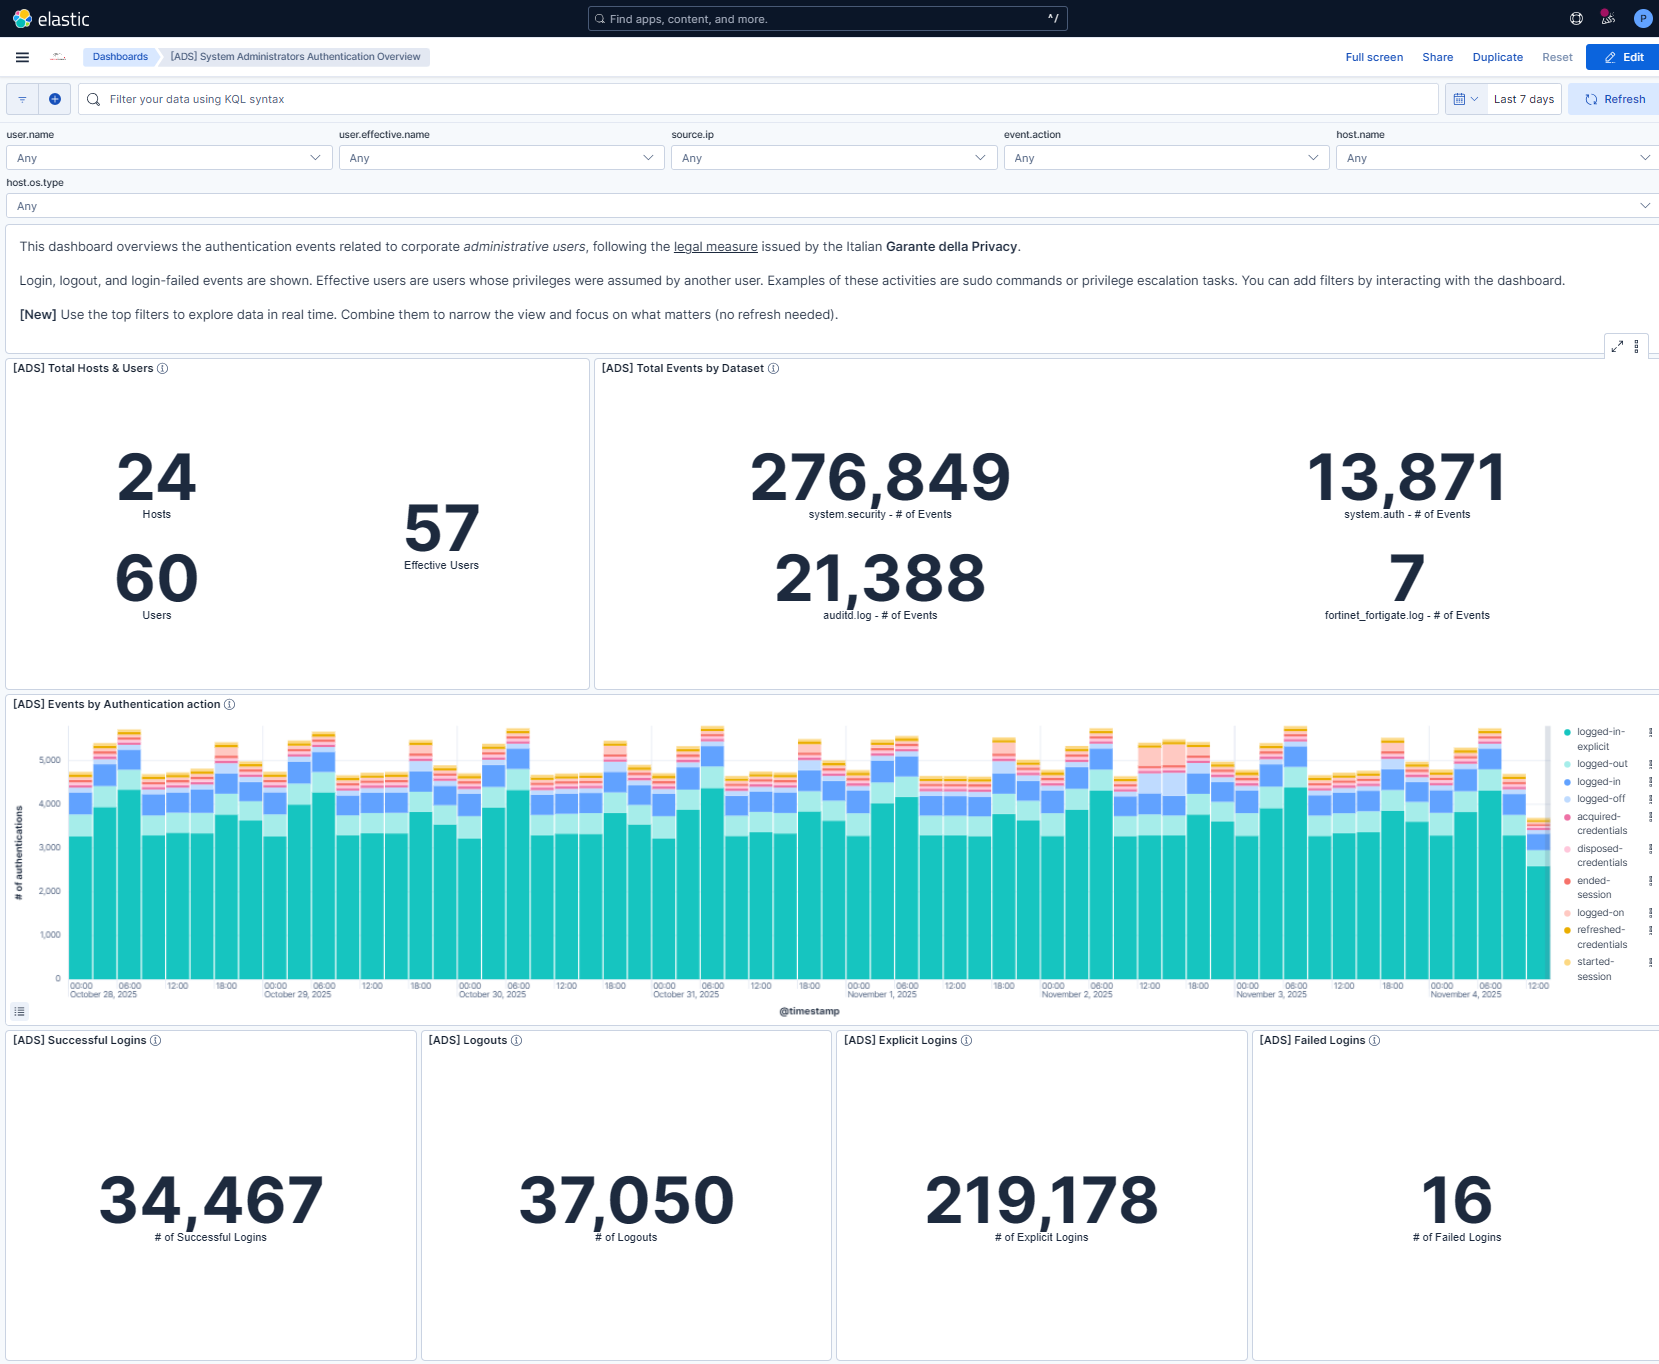The image size is (1659, 1364).
Task: Open the legend list icon on the chart
Action: tap(20, 1011)
